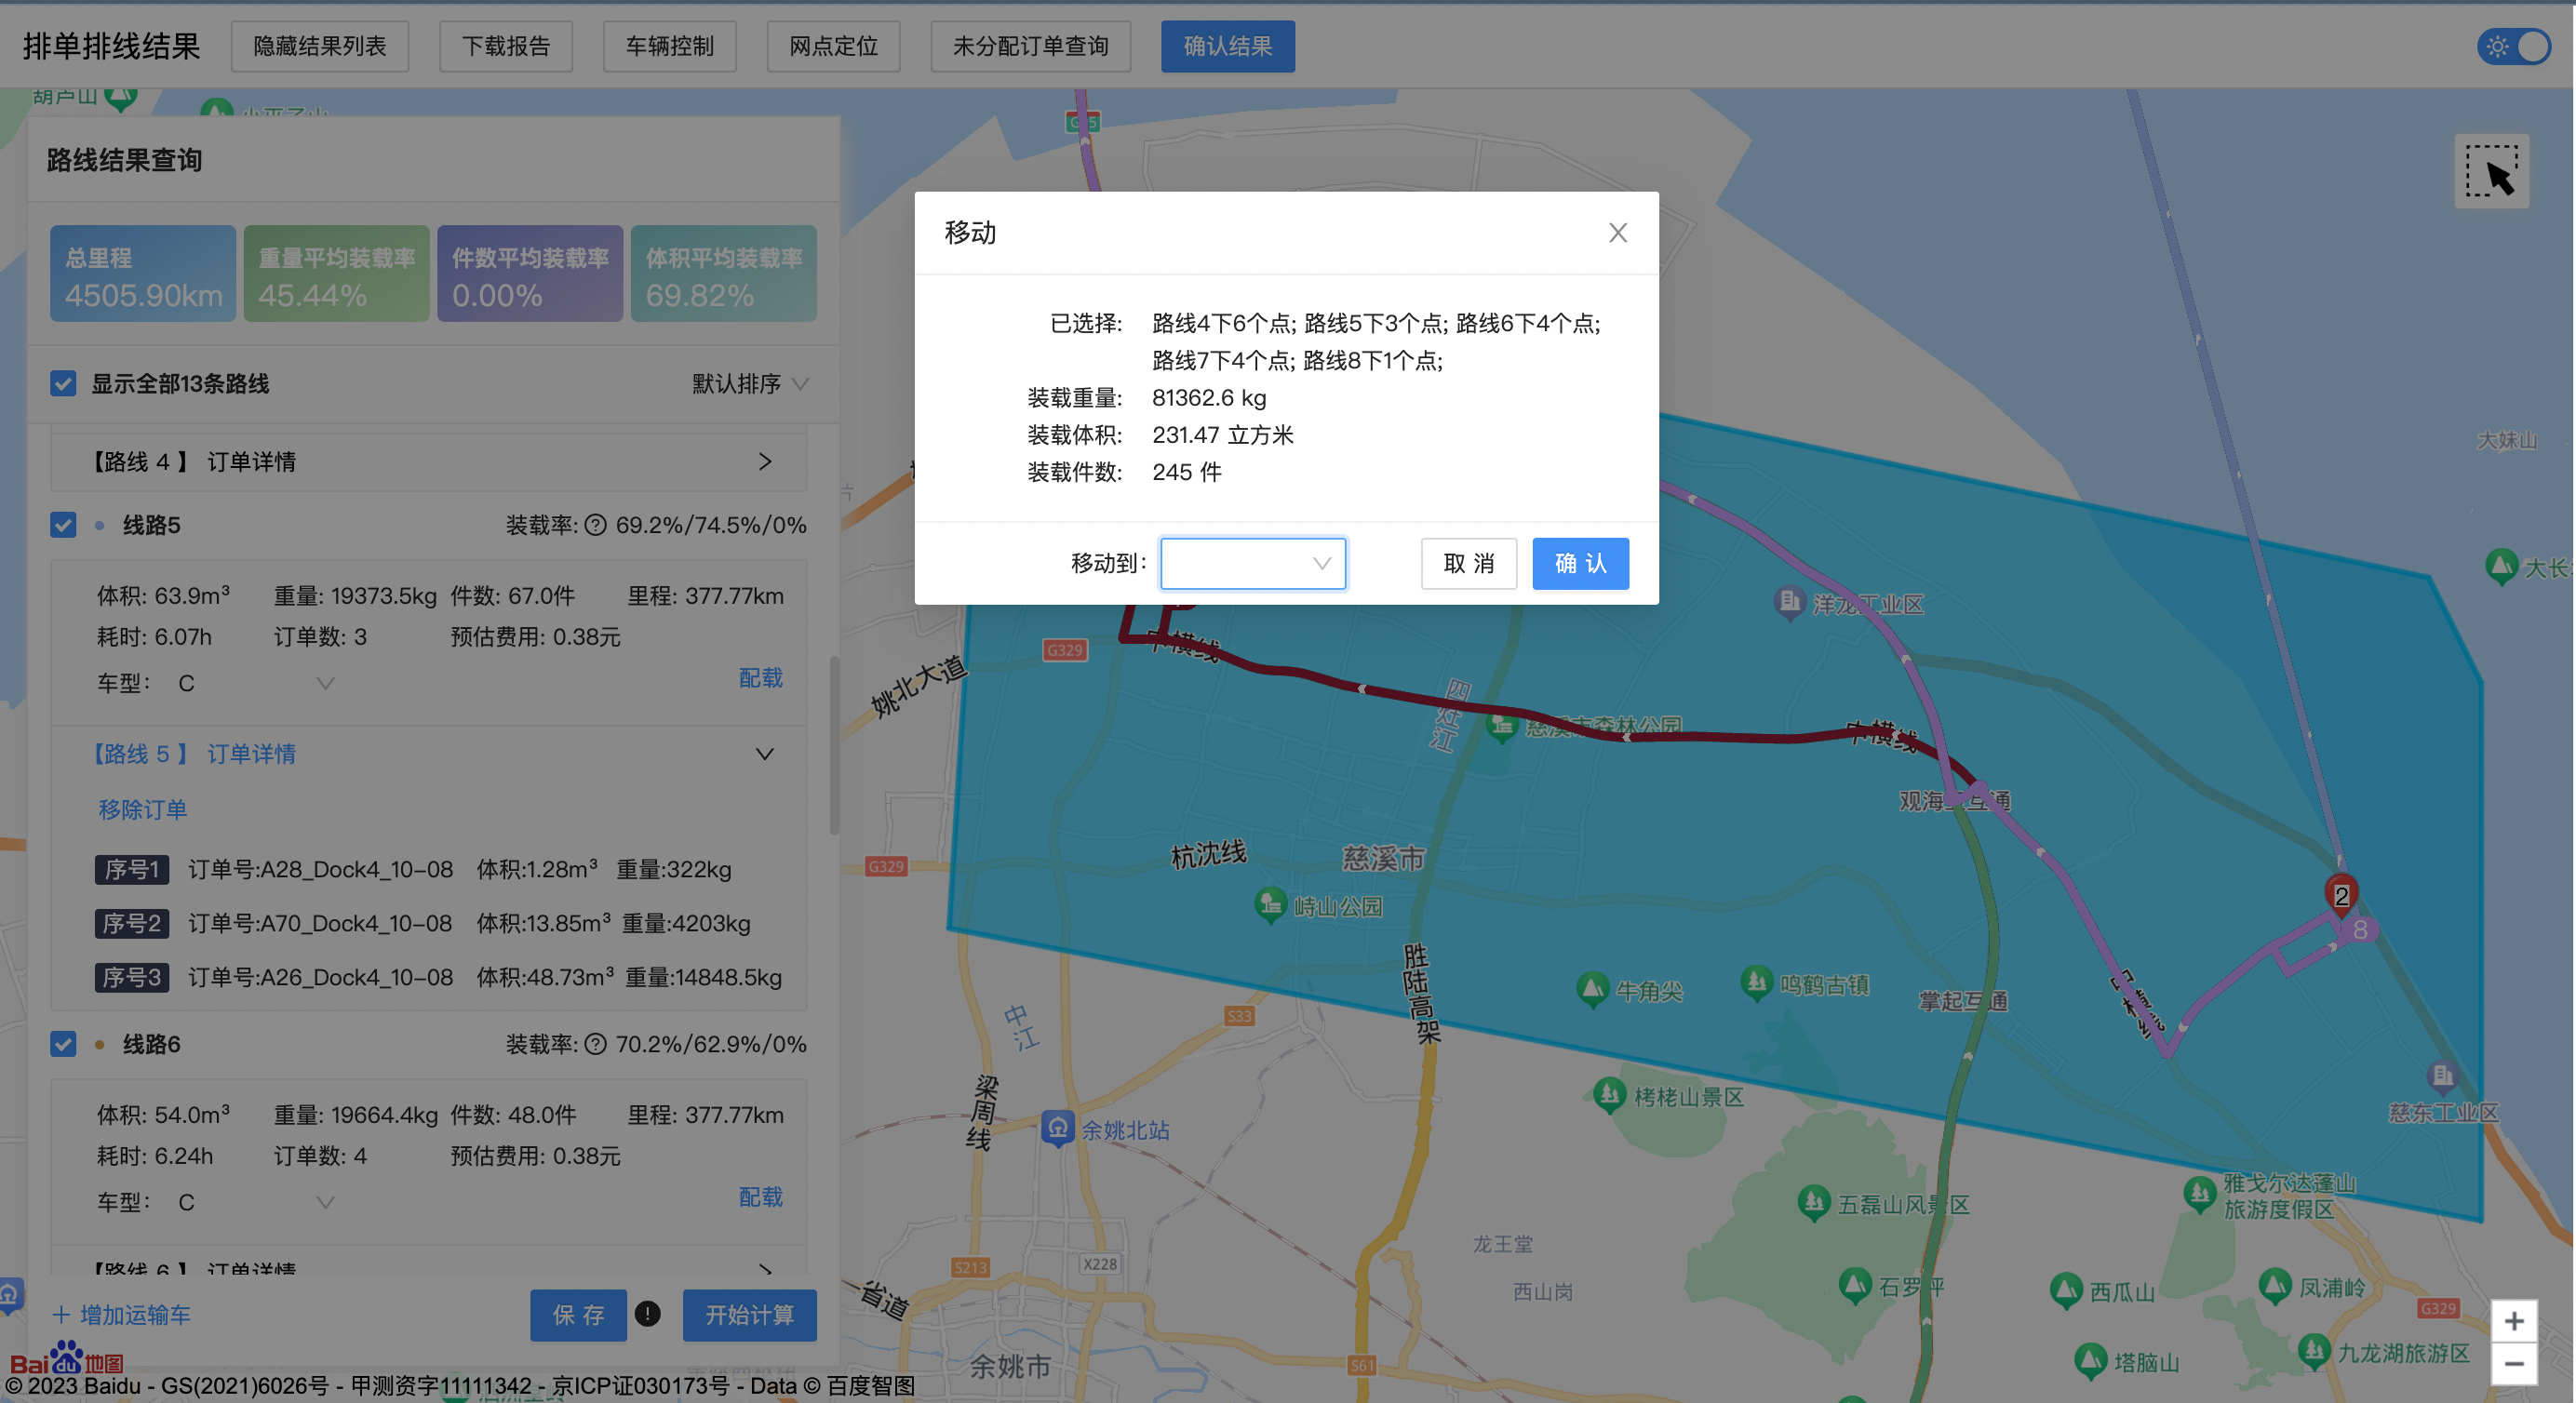Viewport: 2576px width, 1403px height.
Task: Close the 移动 dialog with X
Action: tap(1617, 233)
